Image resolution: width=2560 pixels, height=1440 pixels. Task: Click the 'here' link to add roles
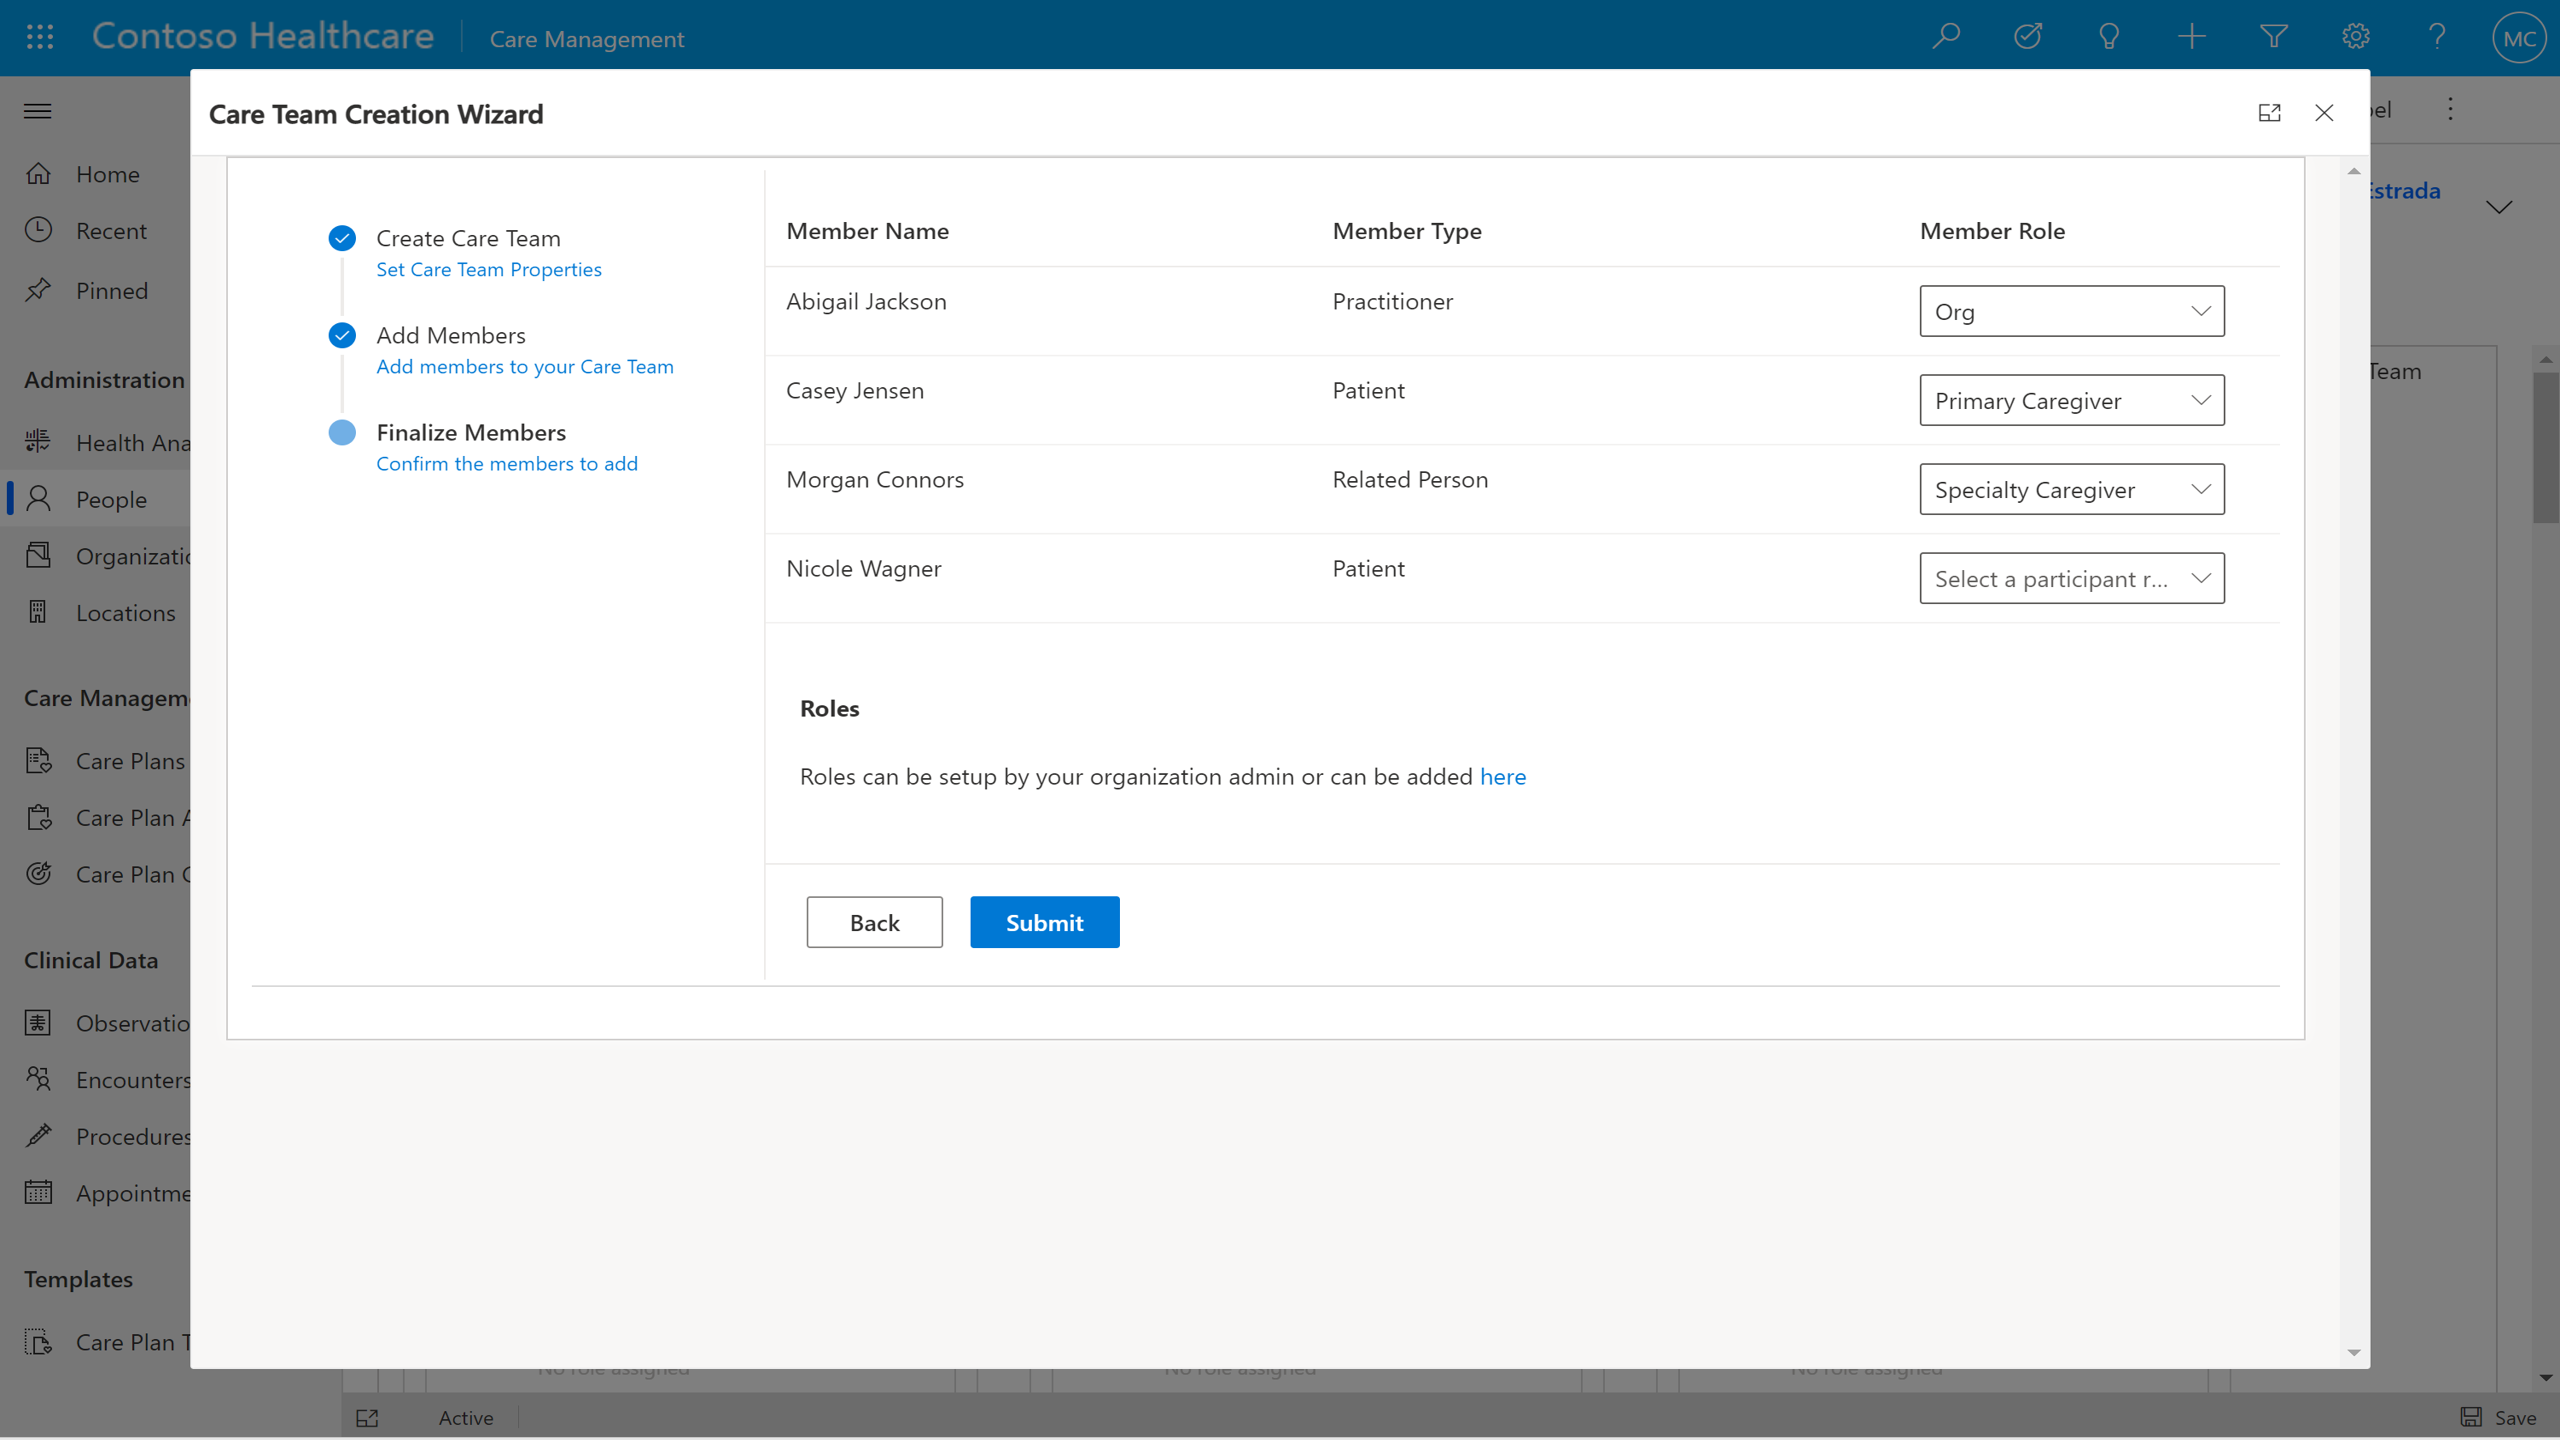pos(1502,776)
